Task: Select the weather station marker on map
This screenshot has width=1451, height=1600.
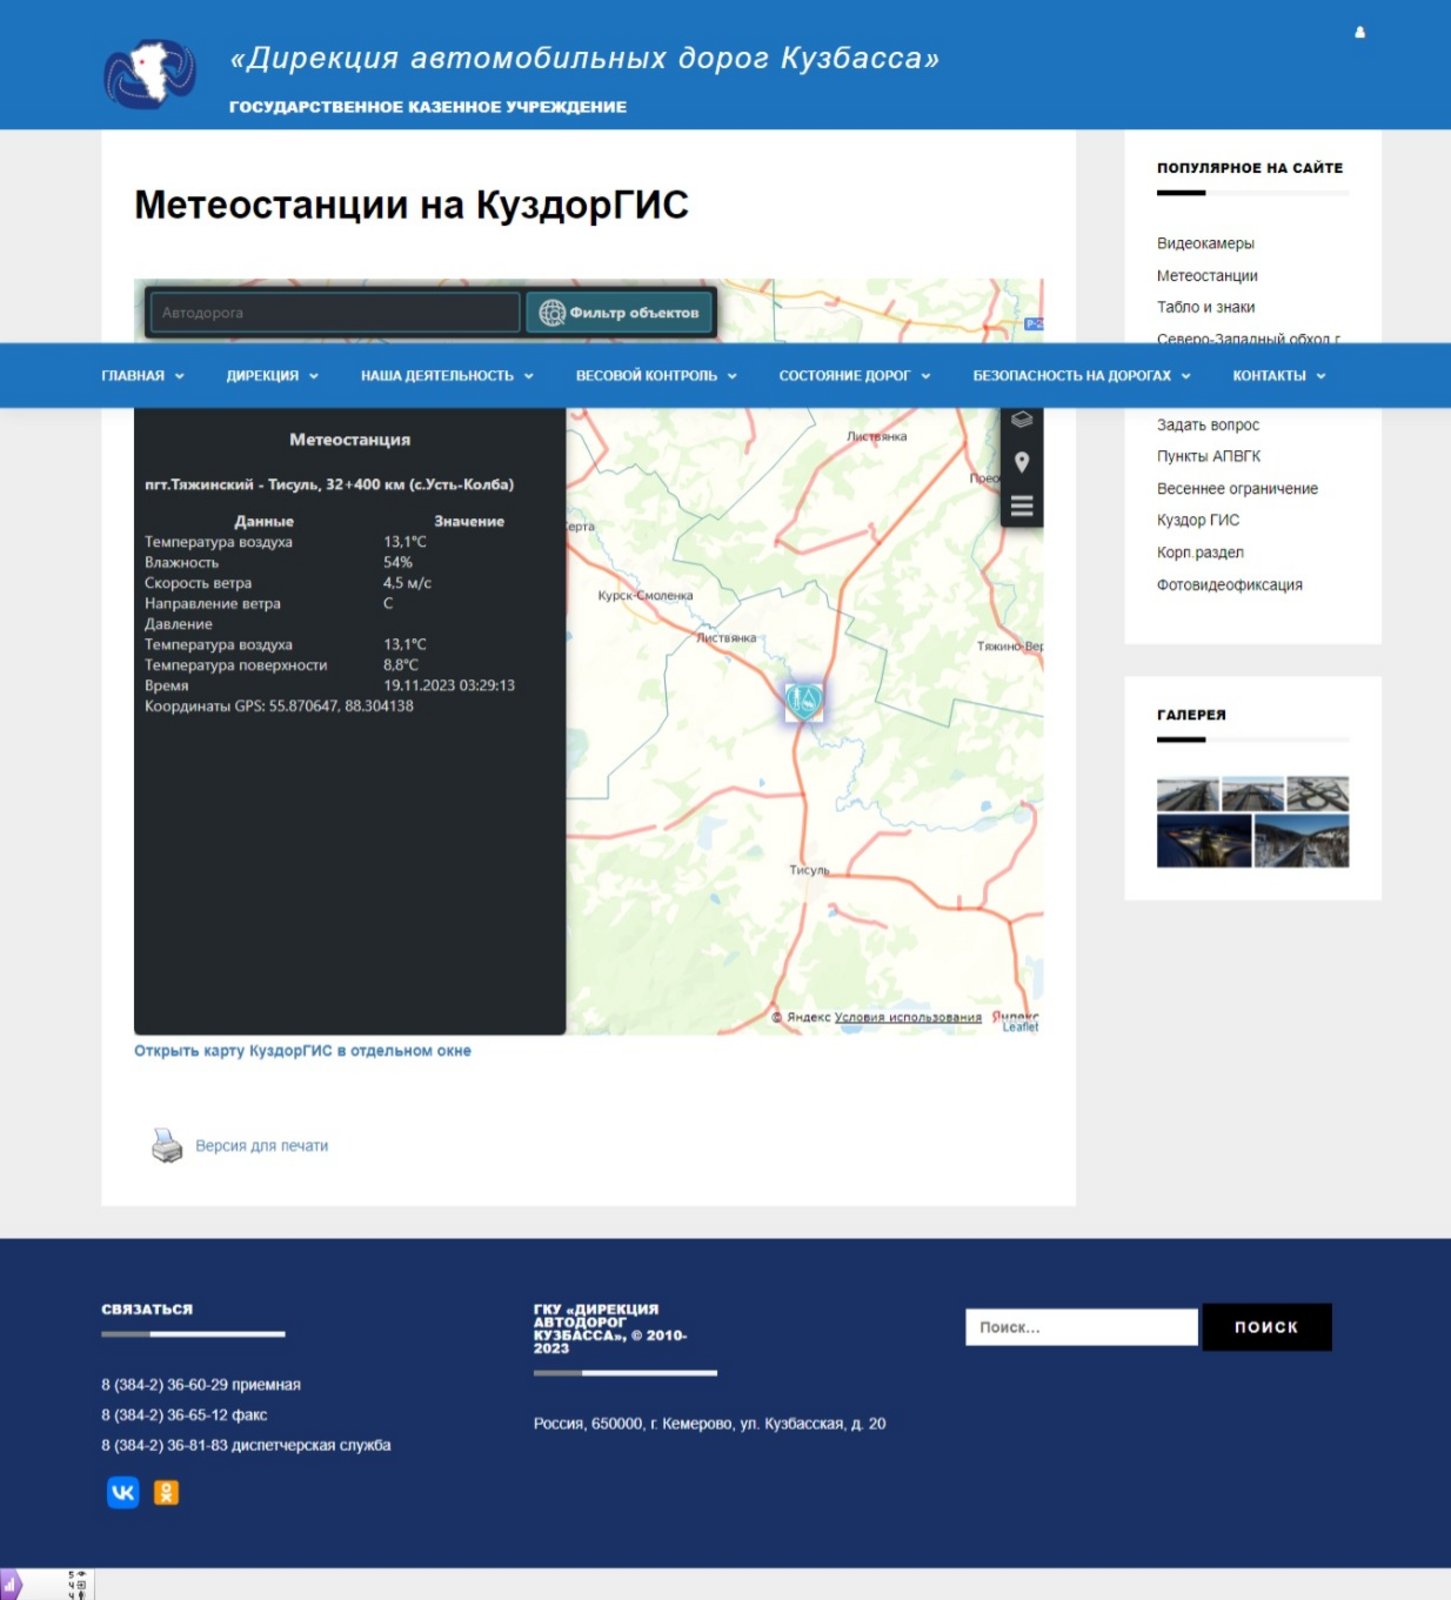Action: click(803, 701)
